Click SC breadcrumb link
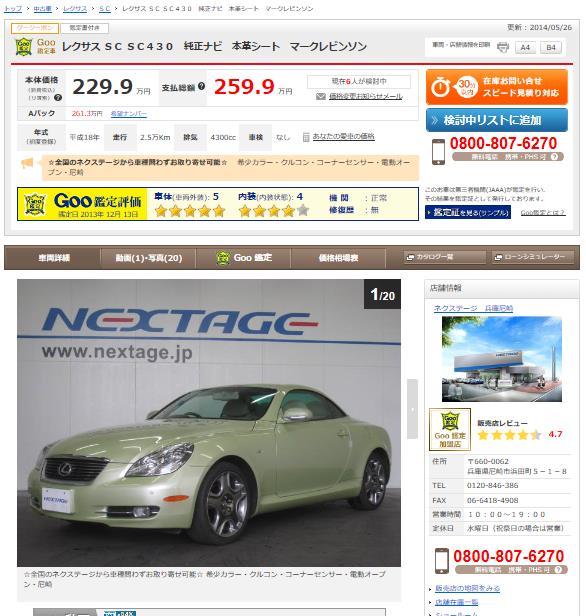The height and width of the screenshot is (616, 586). tap(104, 9)
